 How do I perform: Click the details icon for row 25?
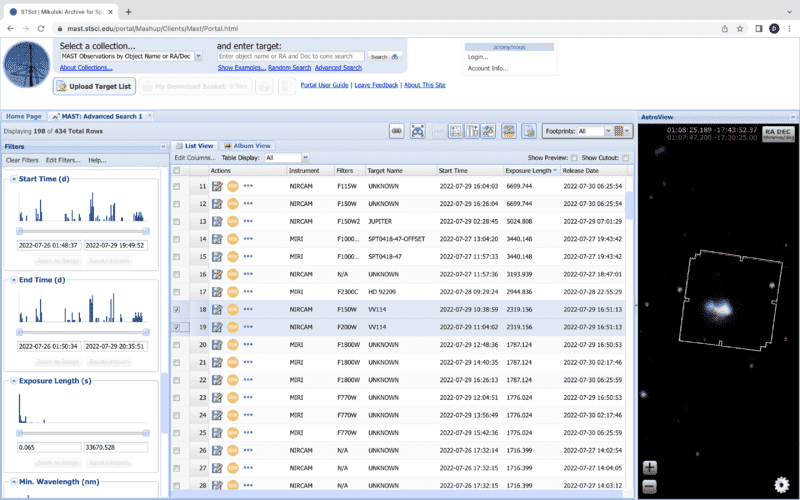[217, 433]
